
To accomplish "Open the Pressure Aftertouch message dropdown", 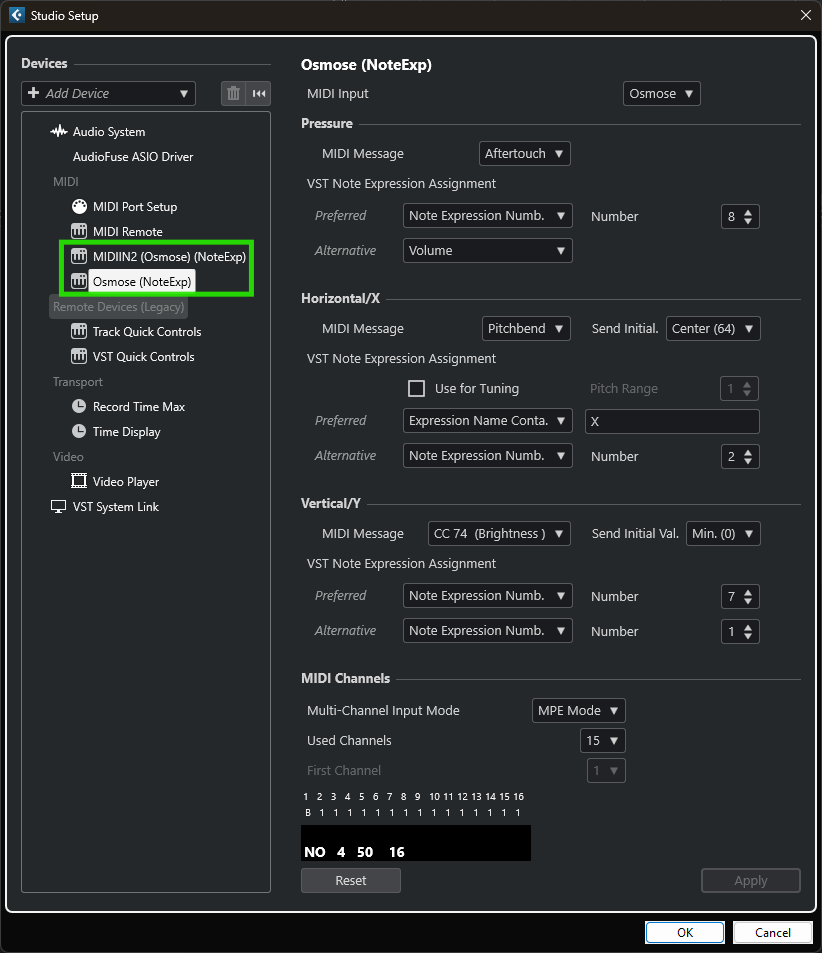I will coord(524,154).
